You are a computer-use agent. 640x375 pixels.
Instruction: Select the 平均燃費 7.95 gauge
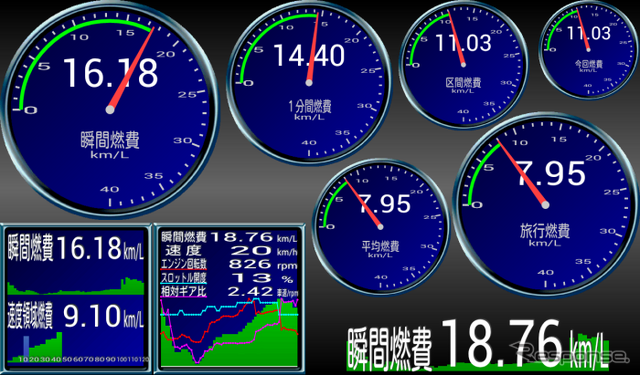click(x=380, y=226)
